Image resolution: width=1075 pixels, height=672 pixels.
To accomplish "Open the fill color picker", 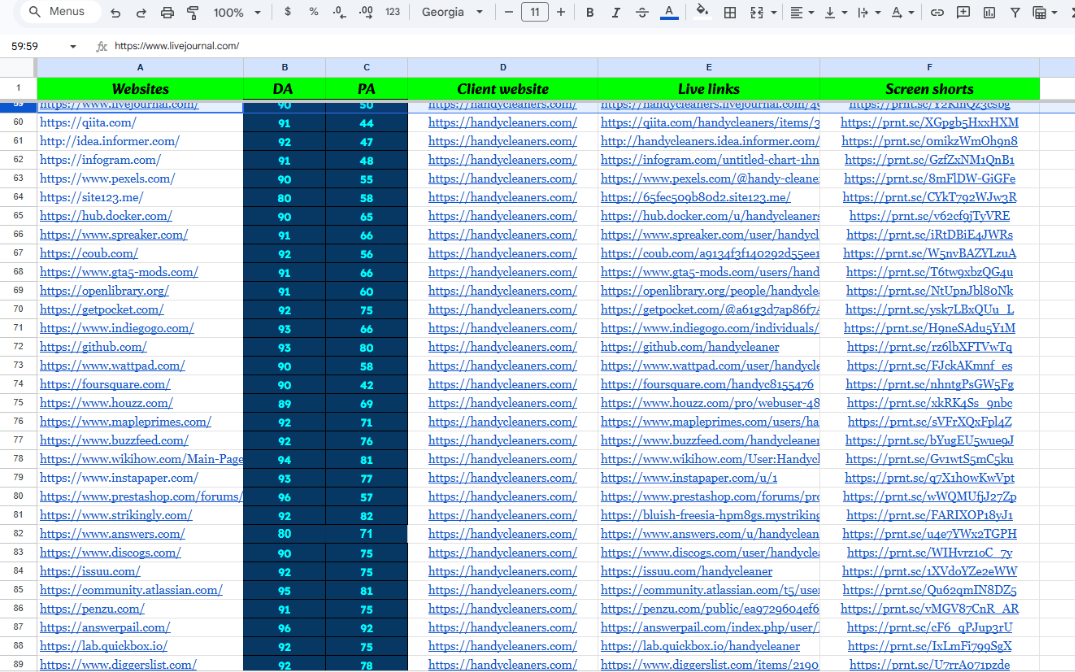I will coord(702,13).
